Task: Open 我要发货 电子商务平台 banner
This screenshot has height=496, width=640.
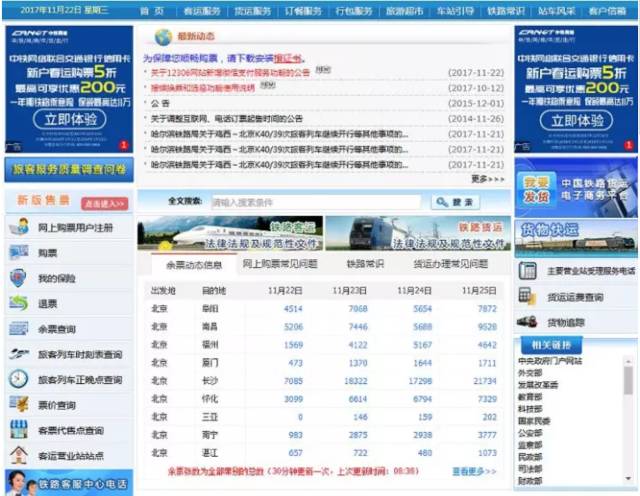Action: [x=576, y=187]
